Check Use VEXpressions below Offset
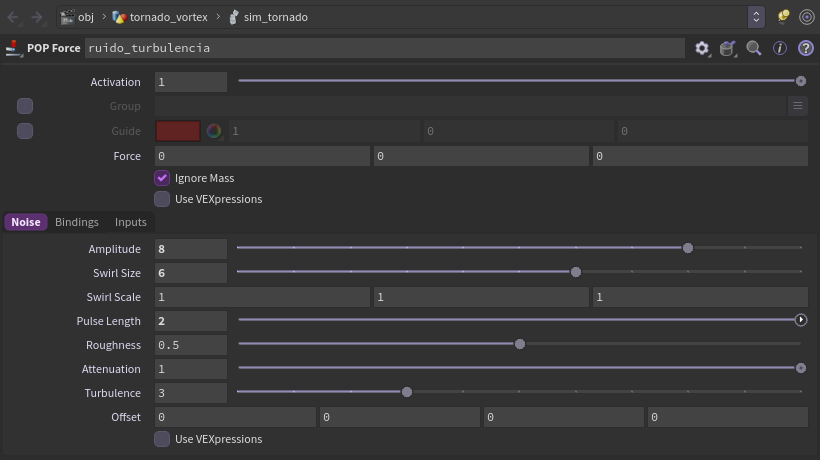Image resolution: width=820 pixels, height=460 pixels. click(162, 439)
